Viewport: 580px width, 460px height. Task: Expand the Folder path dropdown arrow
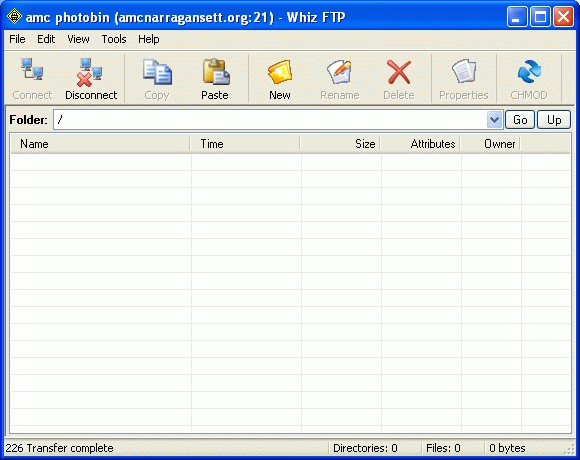pos(494,120)
